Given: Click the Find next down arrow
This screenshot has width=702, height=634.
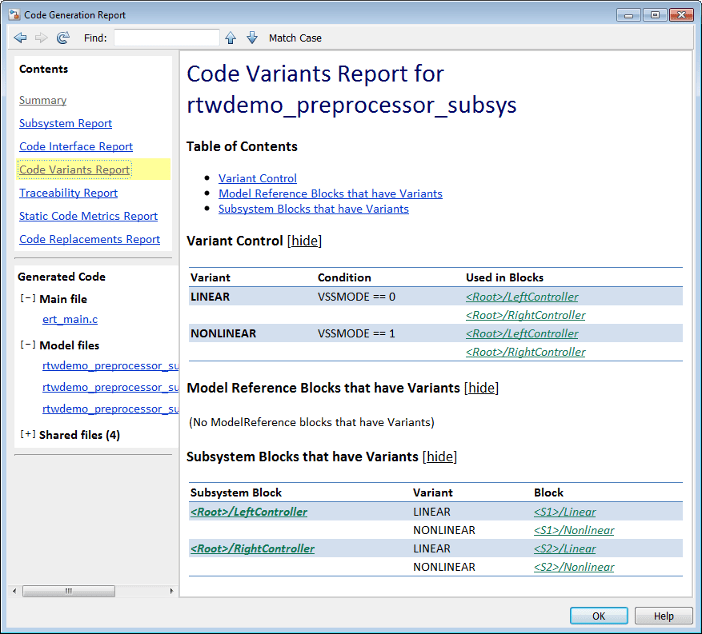Looking at the screenshot, I should click(x=252, y=38).
